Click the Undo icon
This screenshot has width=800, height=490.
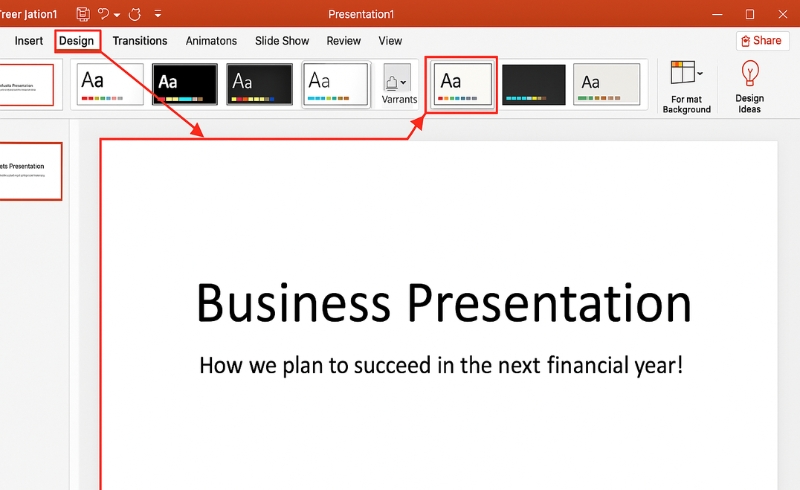(104, 14)
